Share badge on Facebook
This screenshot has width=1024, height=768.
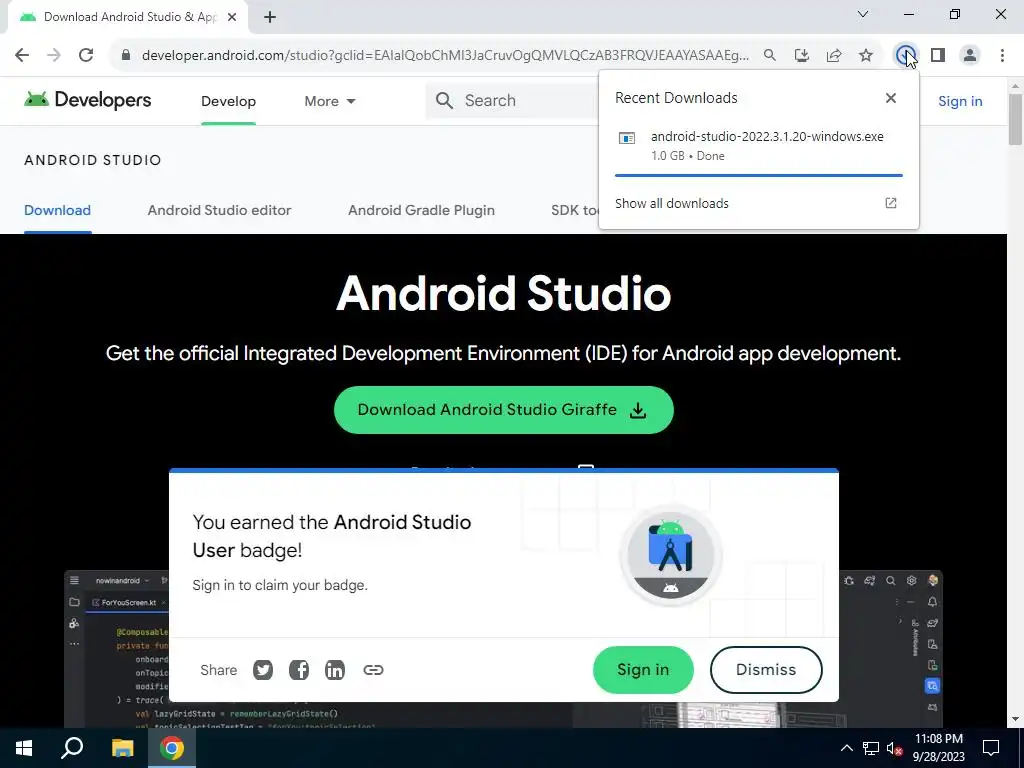pos(298,670)
